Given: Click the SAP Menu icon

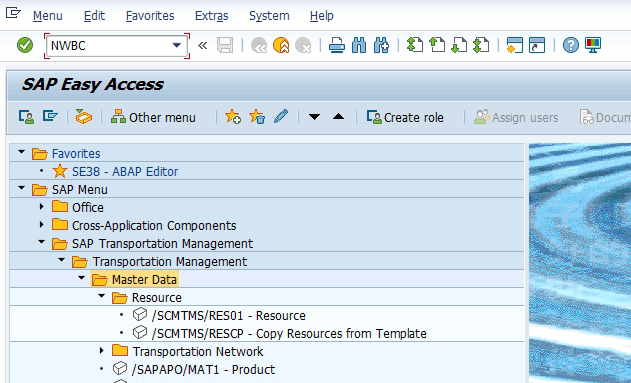Looking at the screenshot, I should [50, 117].
